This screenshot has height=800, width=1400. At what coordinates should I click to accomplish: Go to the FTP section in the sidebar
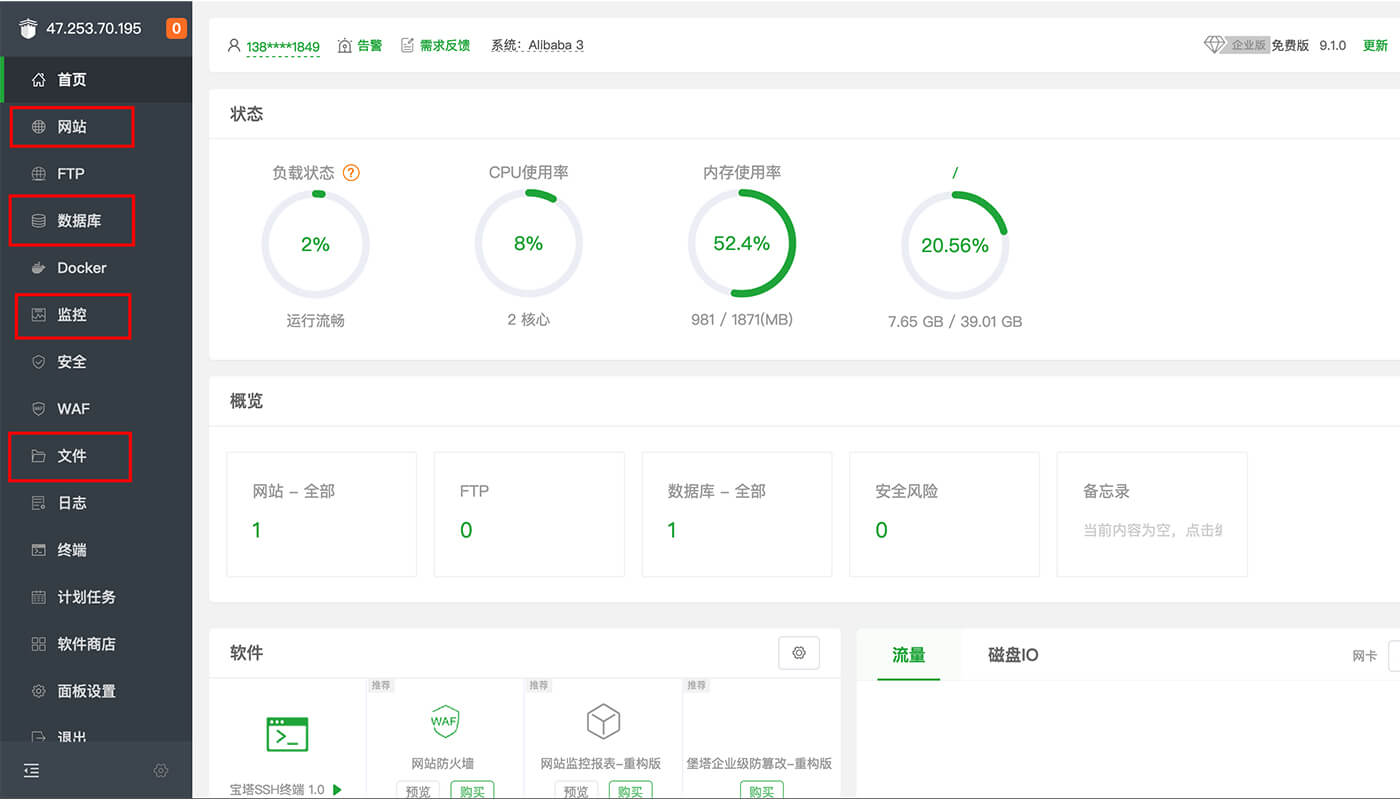[96, 174]
